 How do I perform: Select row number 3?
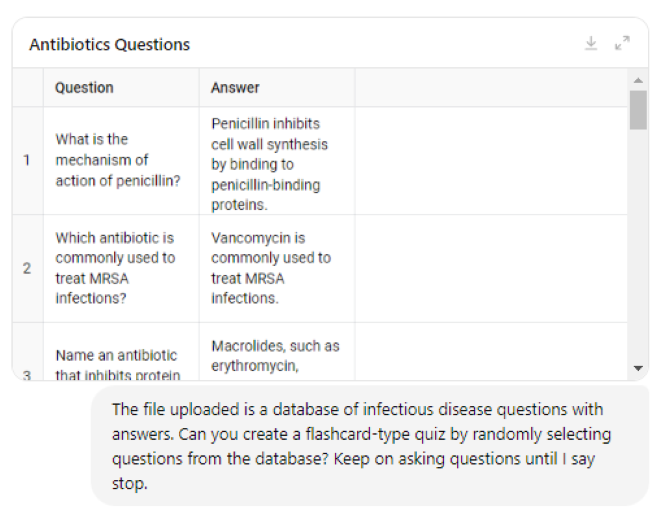coord(27,374)
